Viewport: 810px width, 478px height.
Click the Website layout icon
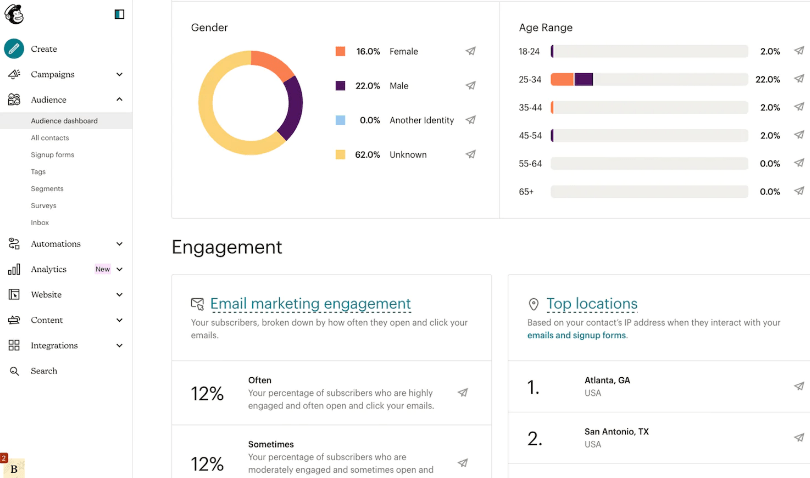click(x=14, y=294)
